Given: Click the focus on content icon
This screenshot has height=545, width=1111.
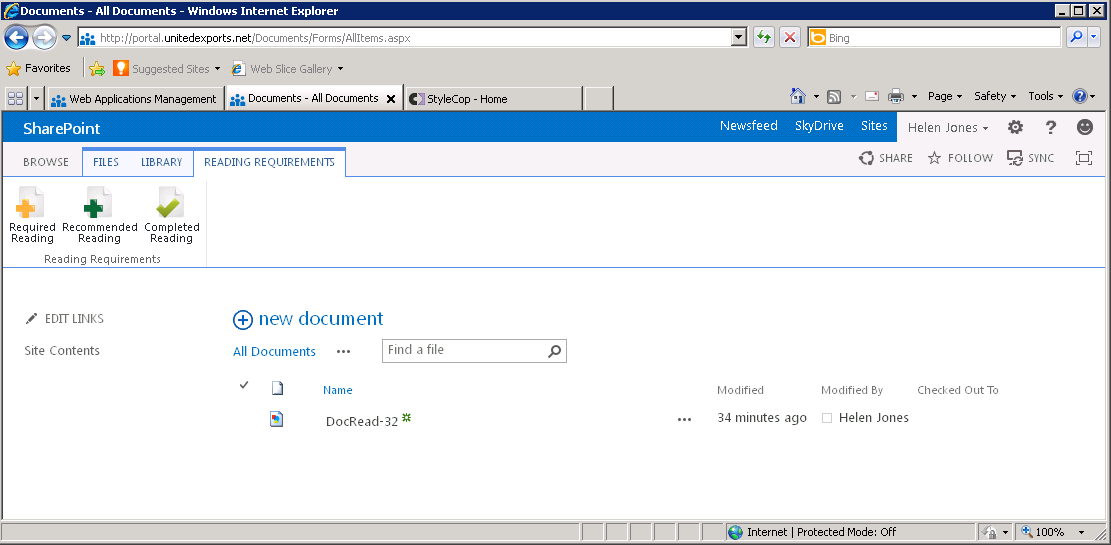Looking at the screenshot, I should click(x=1083, y=158).
